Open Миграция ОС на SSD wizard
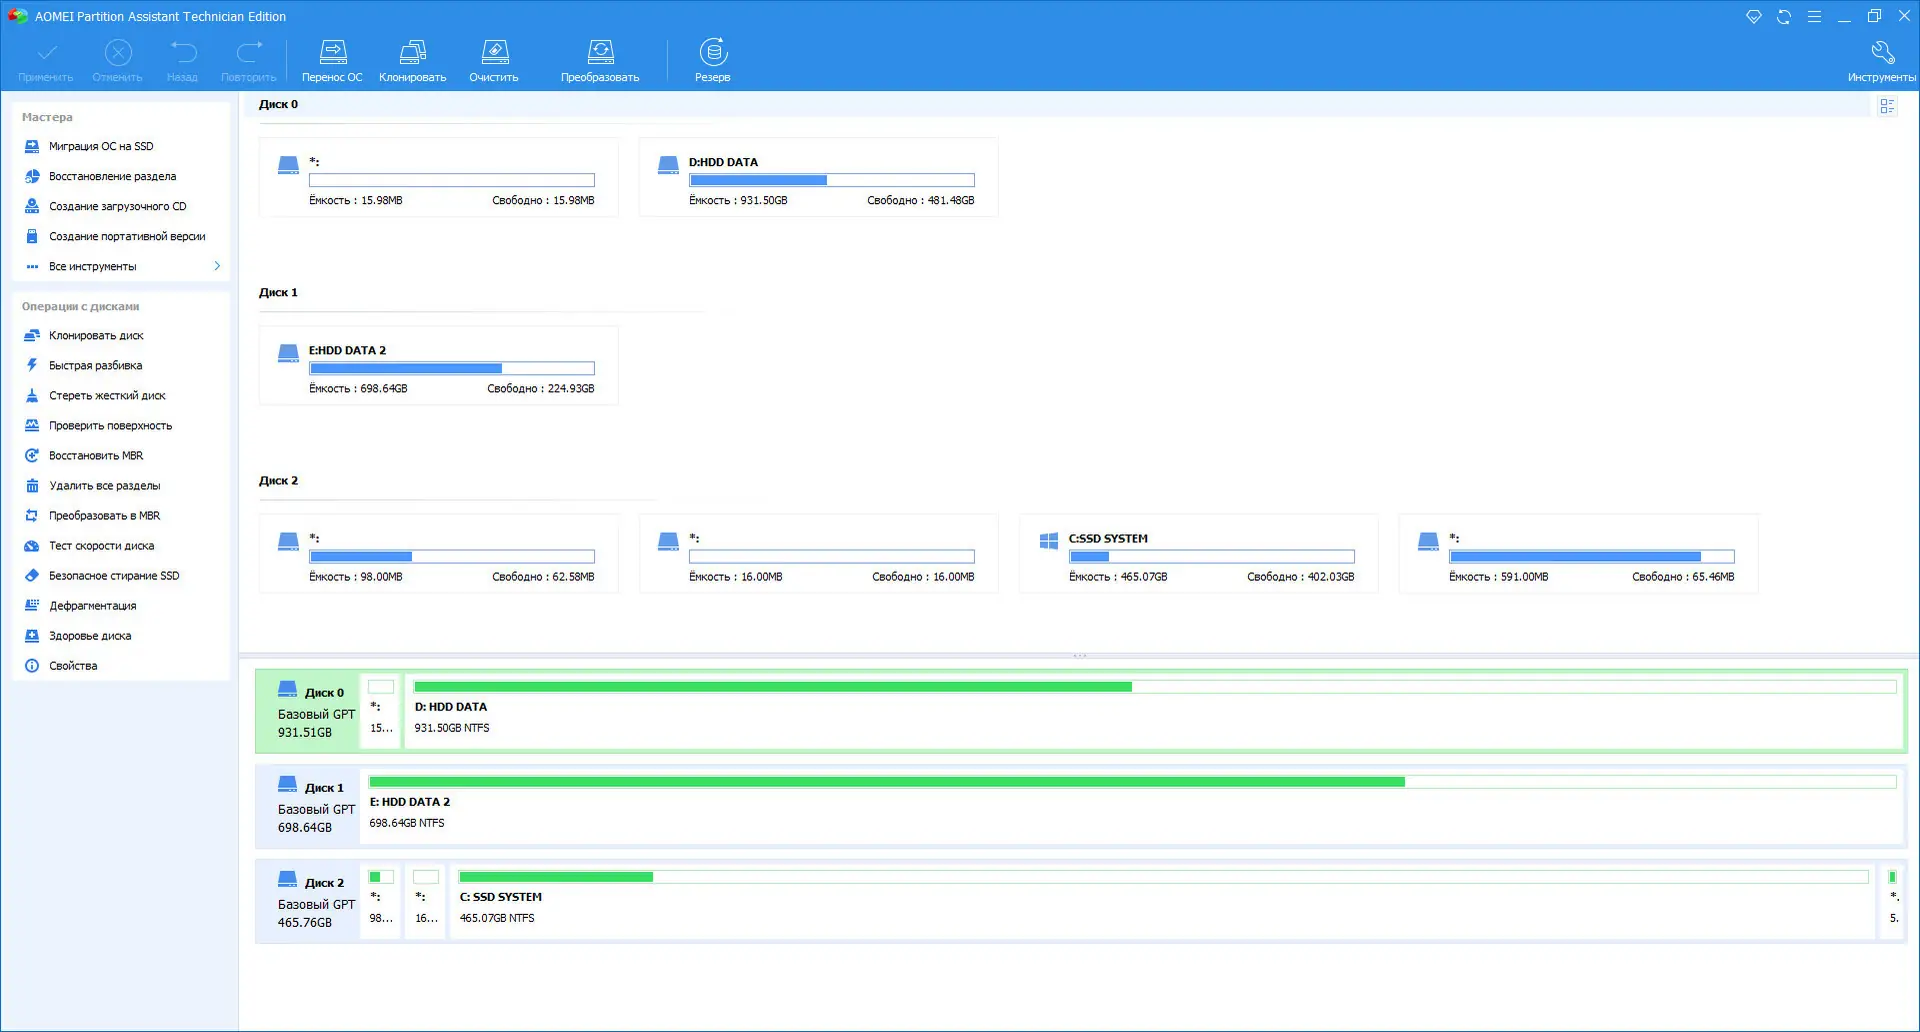This screenshot has height=1032, width=1920. tap(102, 146)
